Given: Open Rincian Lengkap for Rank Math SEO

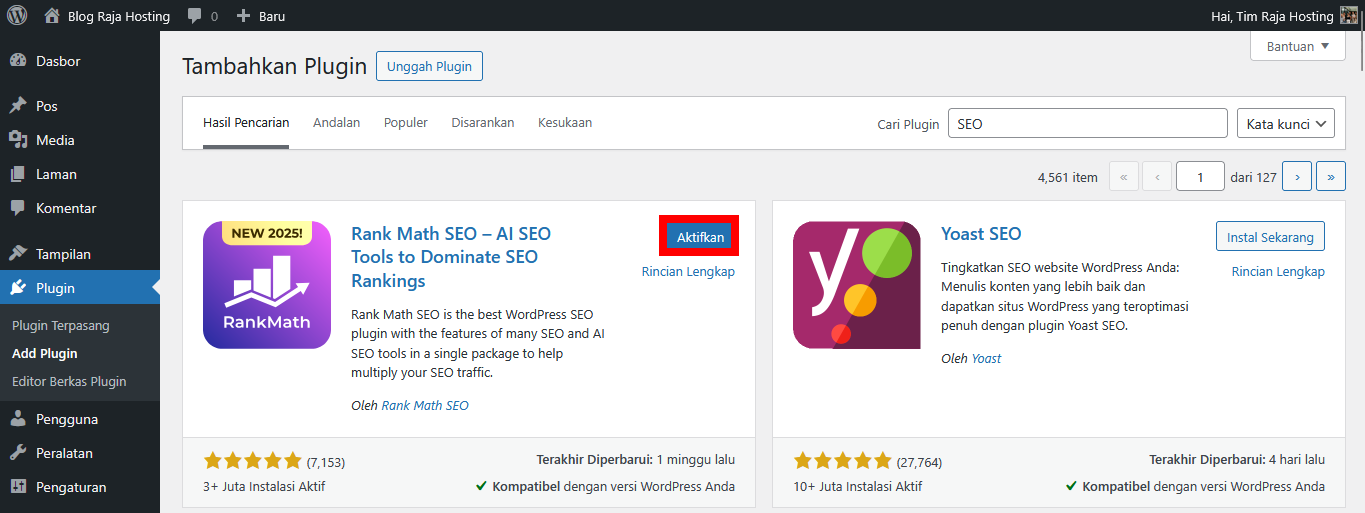Looking at the screenshot, I should tap(688, 271).
